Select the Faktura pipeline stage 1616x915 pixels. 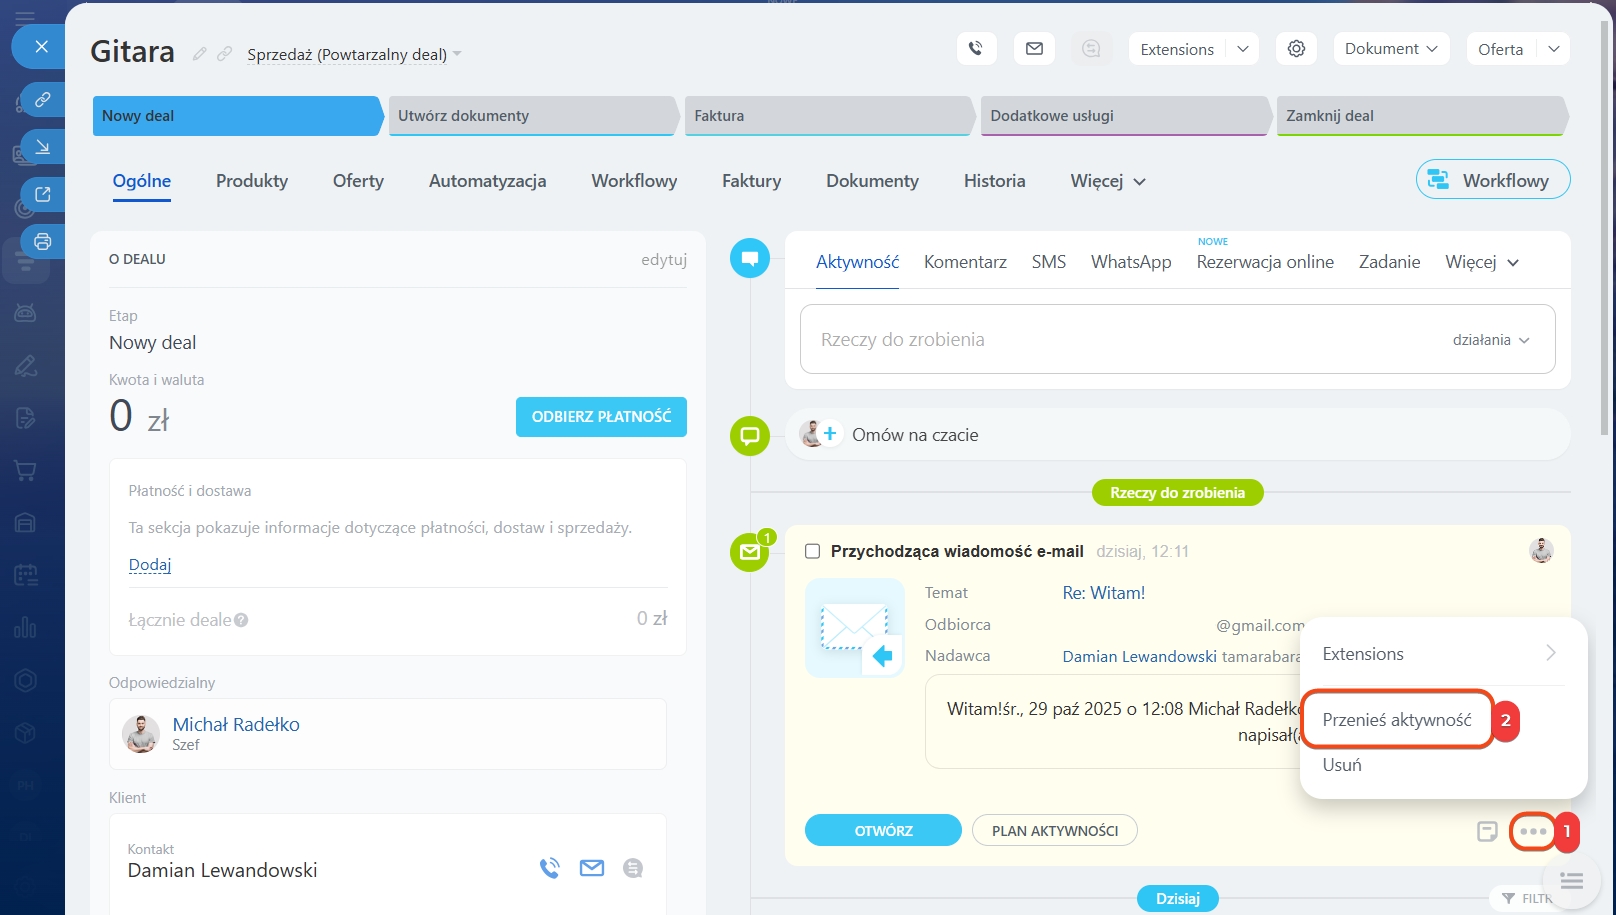(827, 116)
